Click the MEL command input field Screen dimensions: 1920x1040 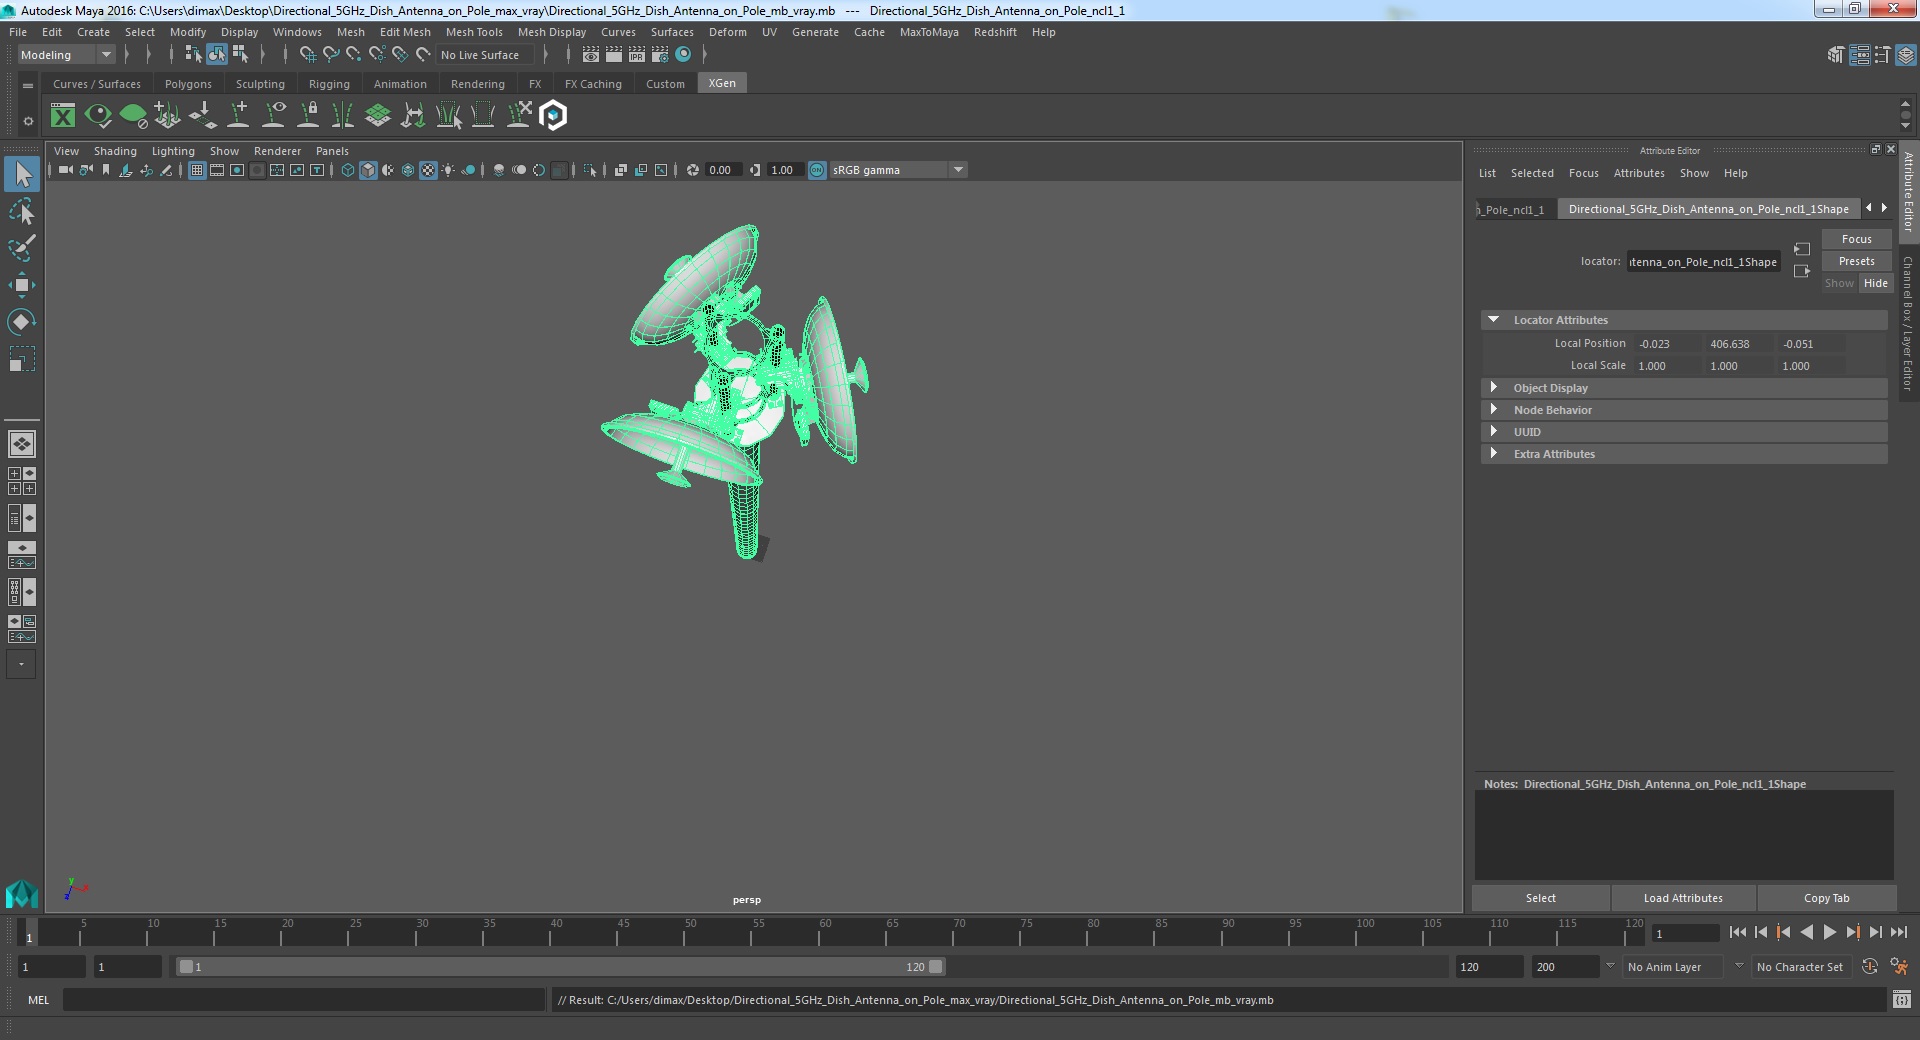coord(304,999)
